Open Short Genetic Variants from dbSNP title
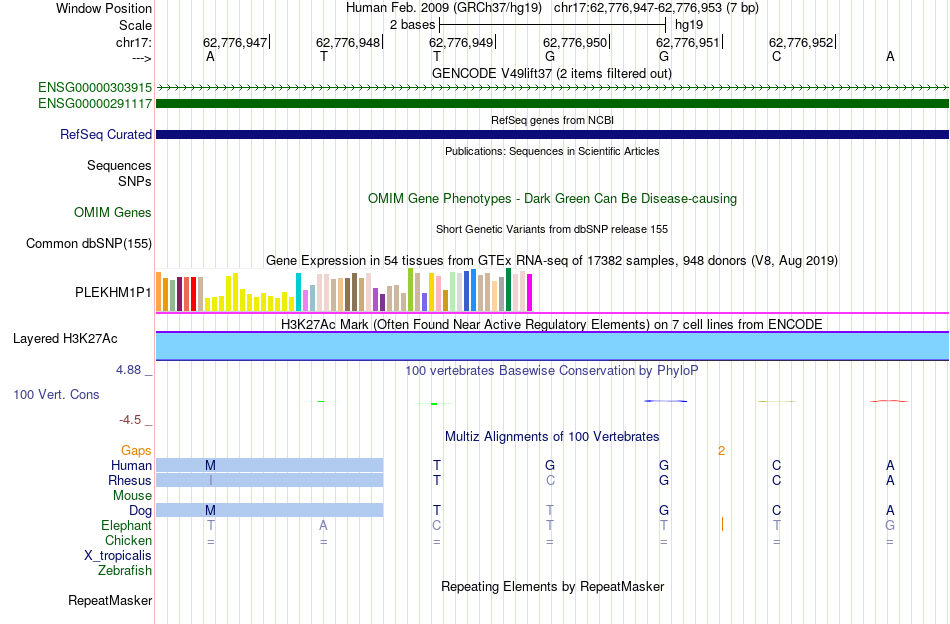The width and height of the screenshot is (950, 624). (x=552, y=229)
